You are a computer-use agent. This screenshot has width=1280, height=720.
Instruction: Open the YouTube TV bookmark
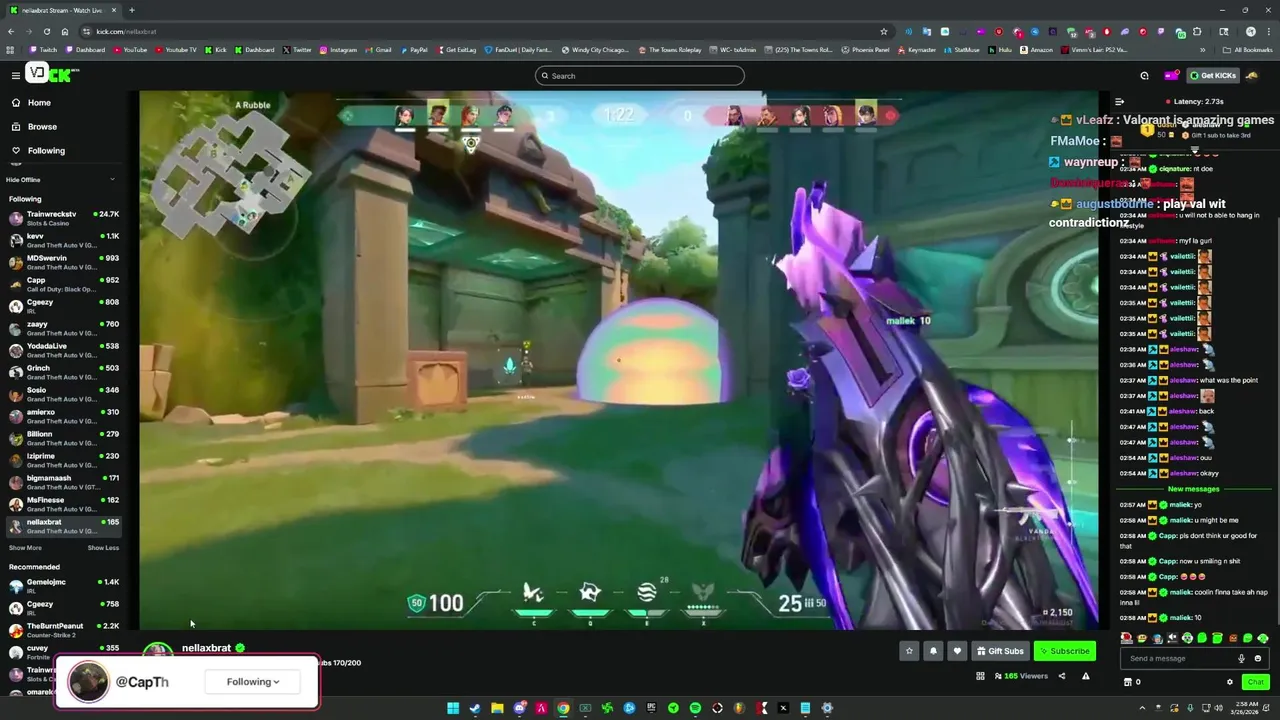click(175, 49)
